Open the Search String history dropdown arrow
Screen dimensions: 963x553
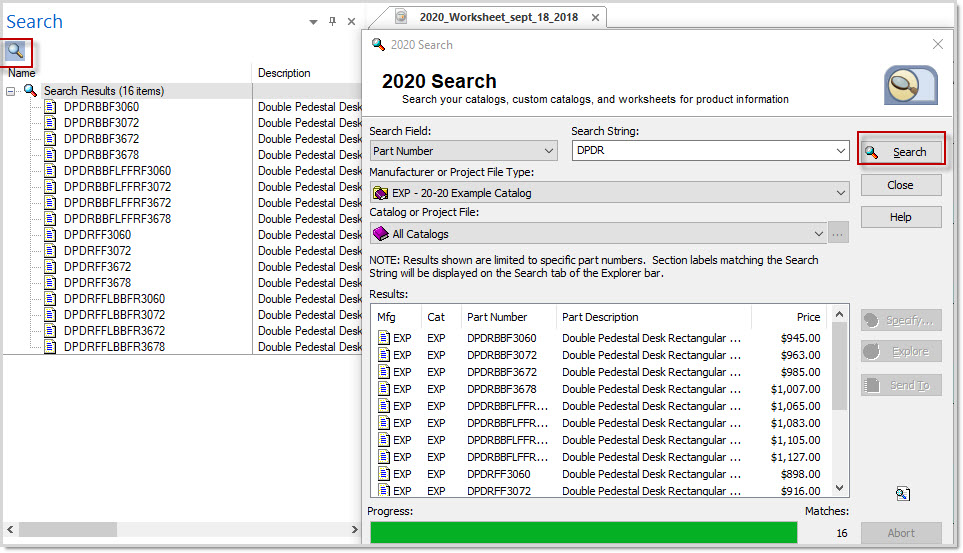[841, 151]
